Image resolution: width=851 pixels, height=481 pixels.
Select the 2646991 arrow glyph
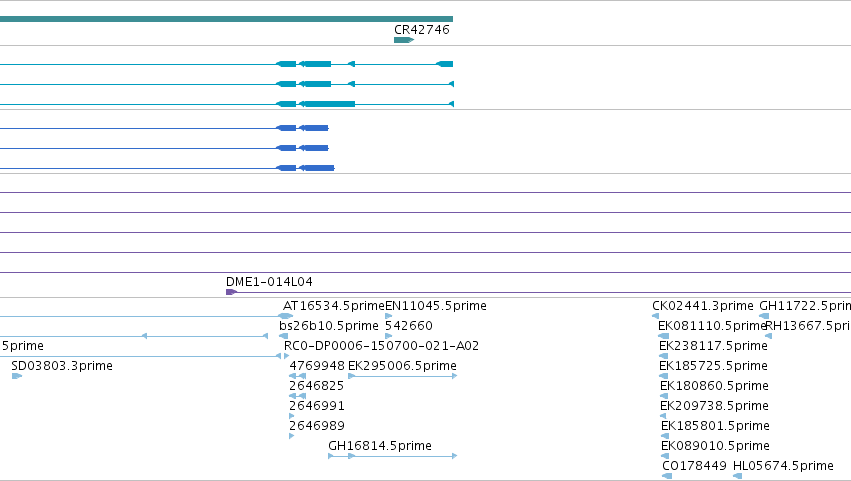pos(291,416)
